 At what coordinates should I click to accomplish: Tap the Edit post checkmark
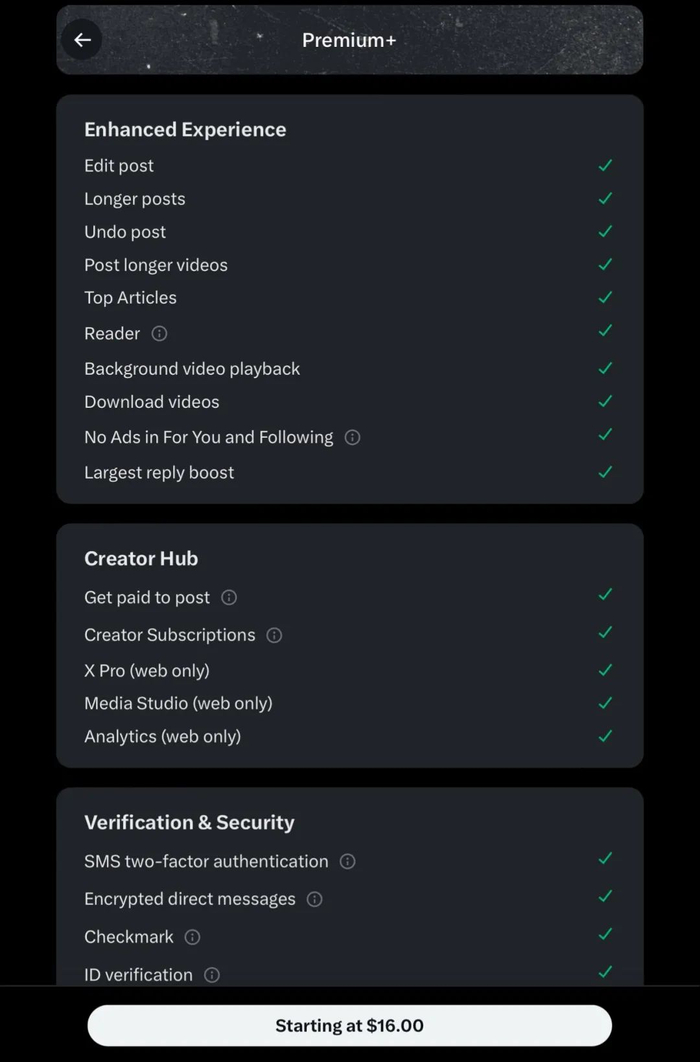(x=605, y=166)
